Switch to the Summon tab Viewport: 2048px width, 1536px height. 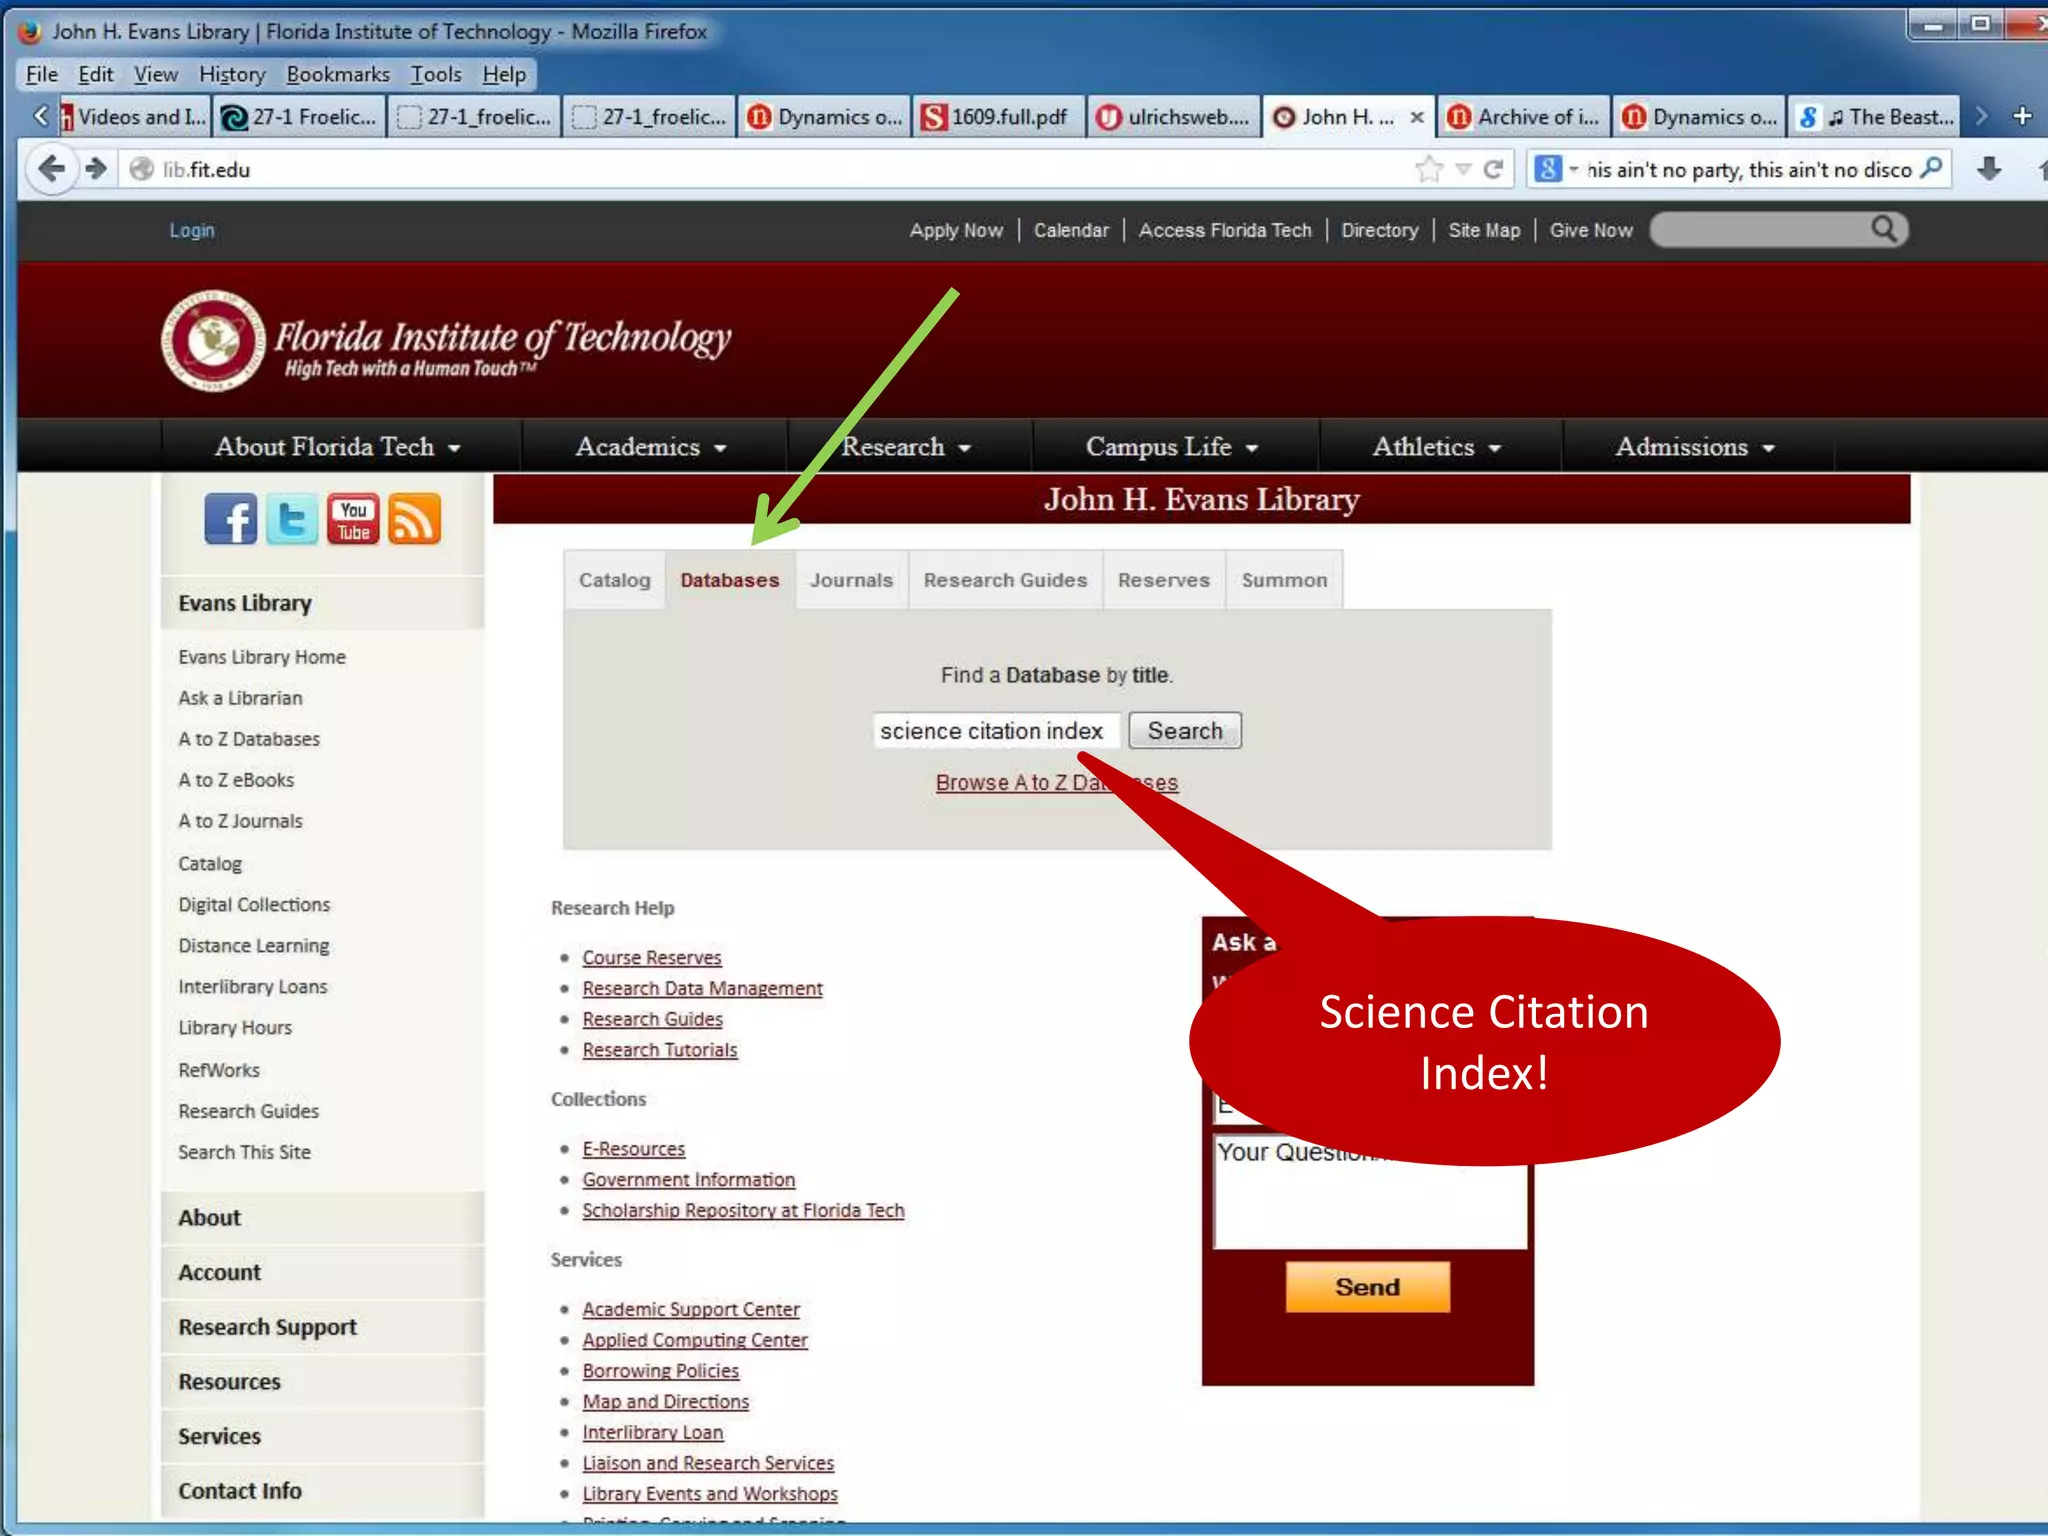pos(1284,580)
